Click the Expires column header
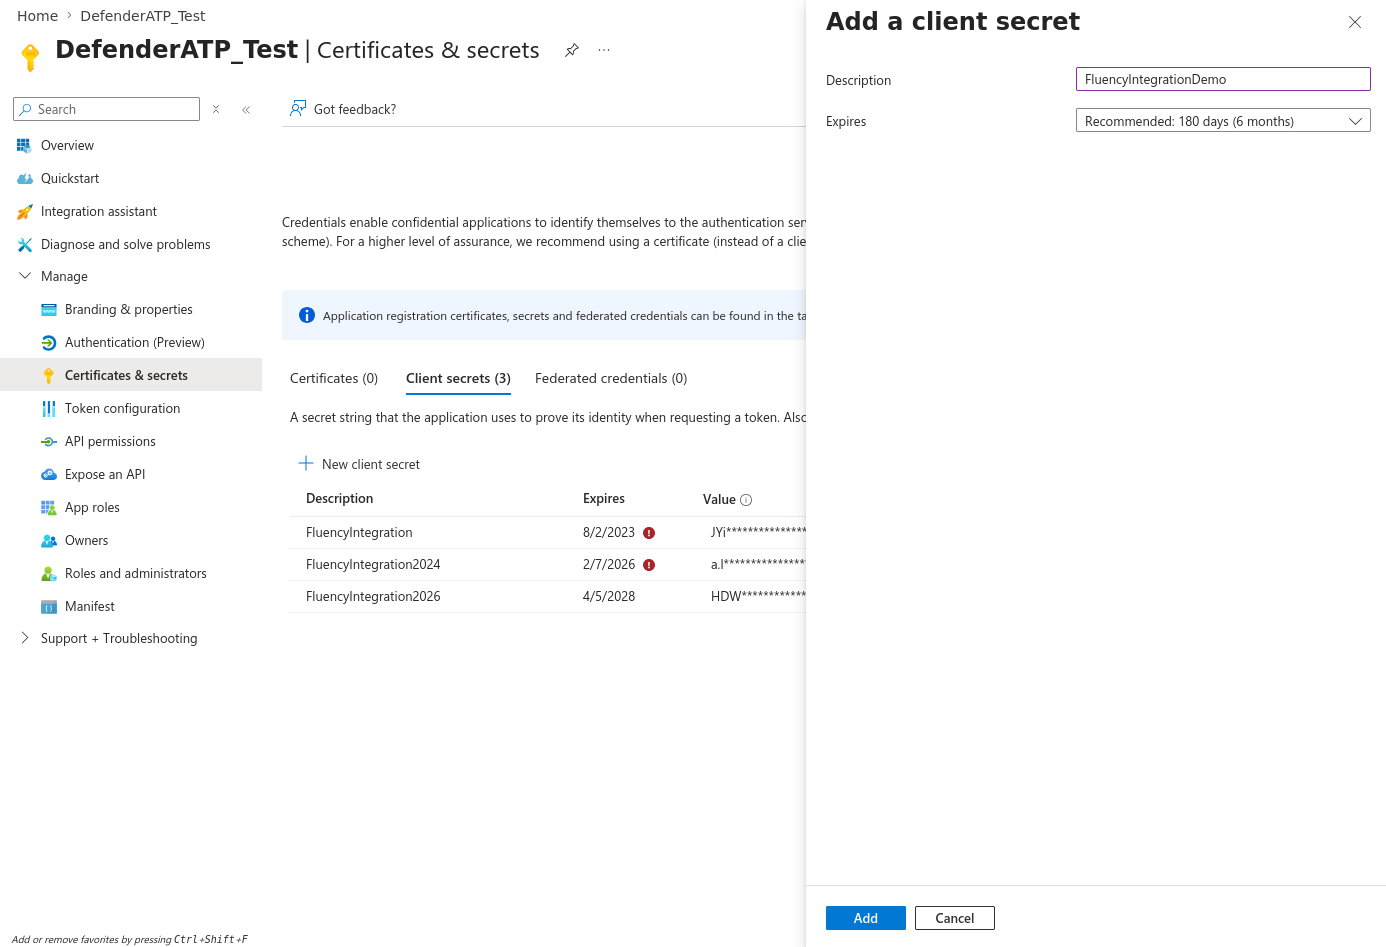 (604, 498)
